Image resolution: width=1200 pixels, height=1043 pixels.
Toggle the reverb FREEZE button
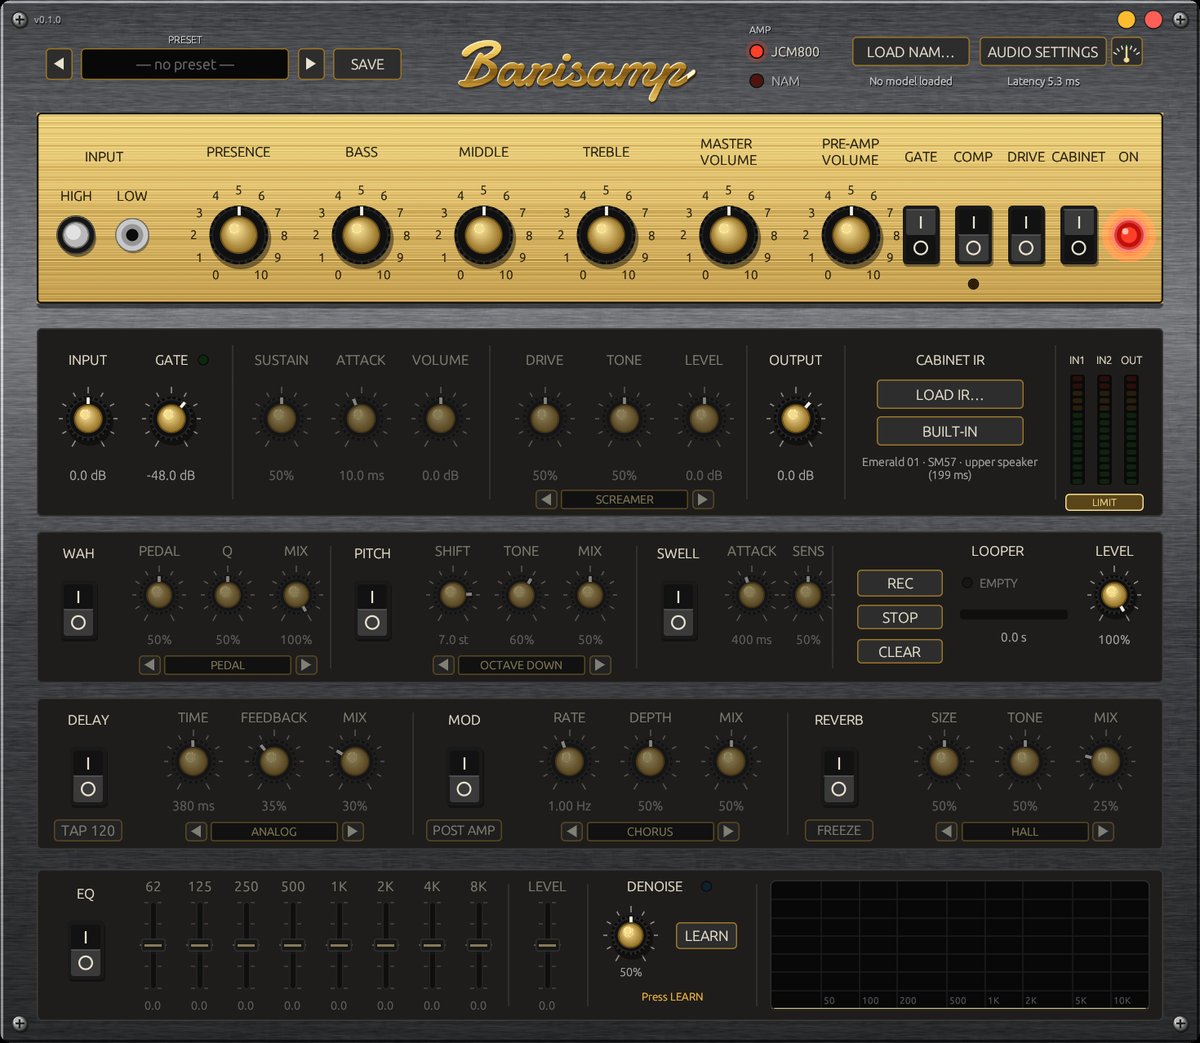[x=839, y=830]
